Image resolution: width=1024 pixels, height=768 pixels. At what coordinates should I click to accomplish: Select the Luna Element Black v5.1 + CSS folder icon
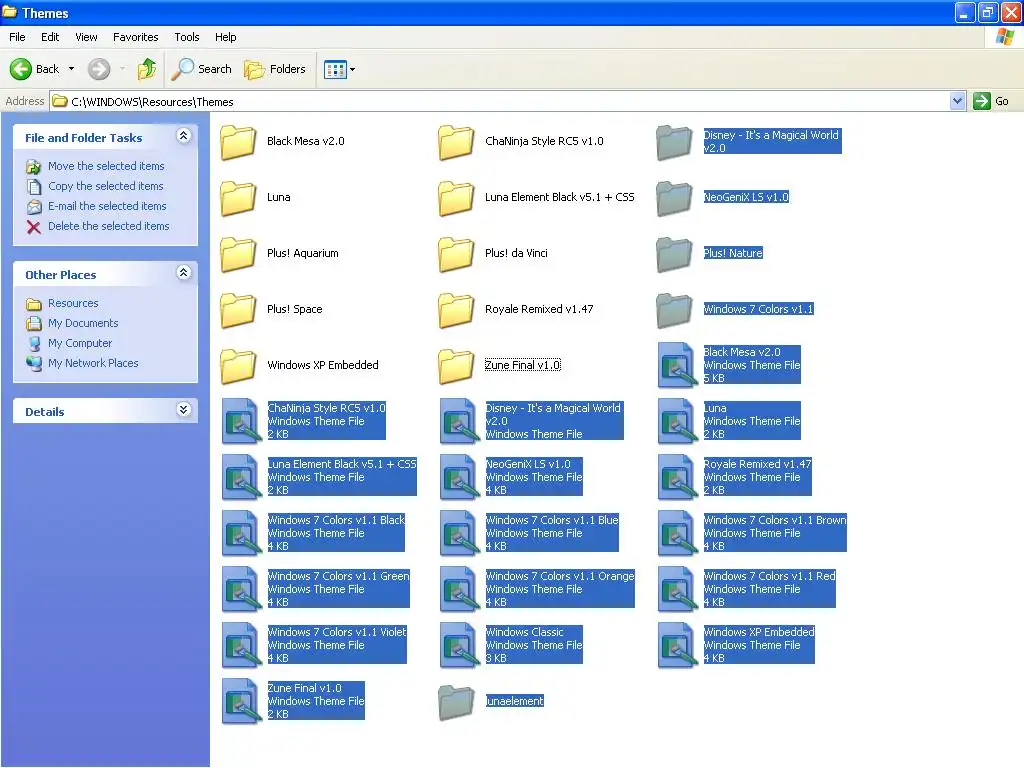[456, 198]
